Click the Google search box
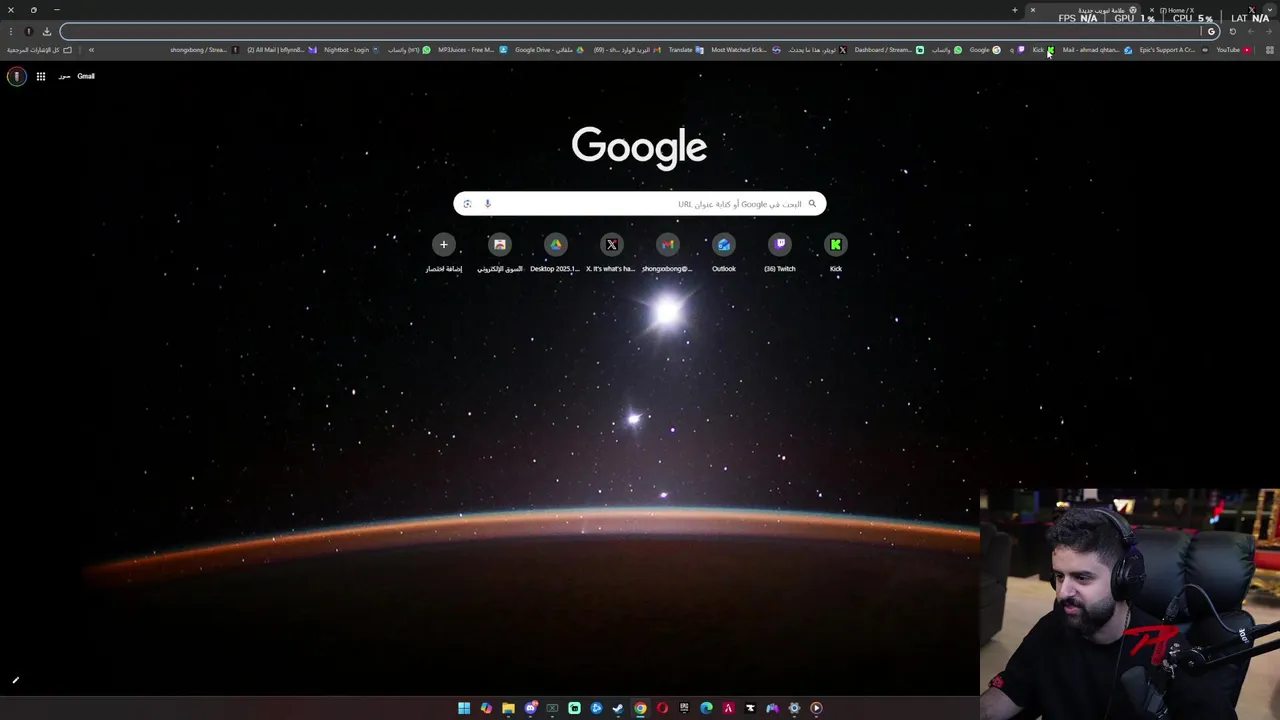The height and width of the screenshot is (720, 1280). coord(640,204)
